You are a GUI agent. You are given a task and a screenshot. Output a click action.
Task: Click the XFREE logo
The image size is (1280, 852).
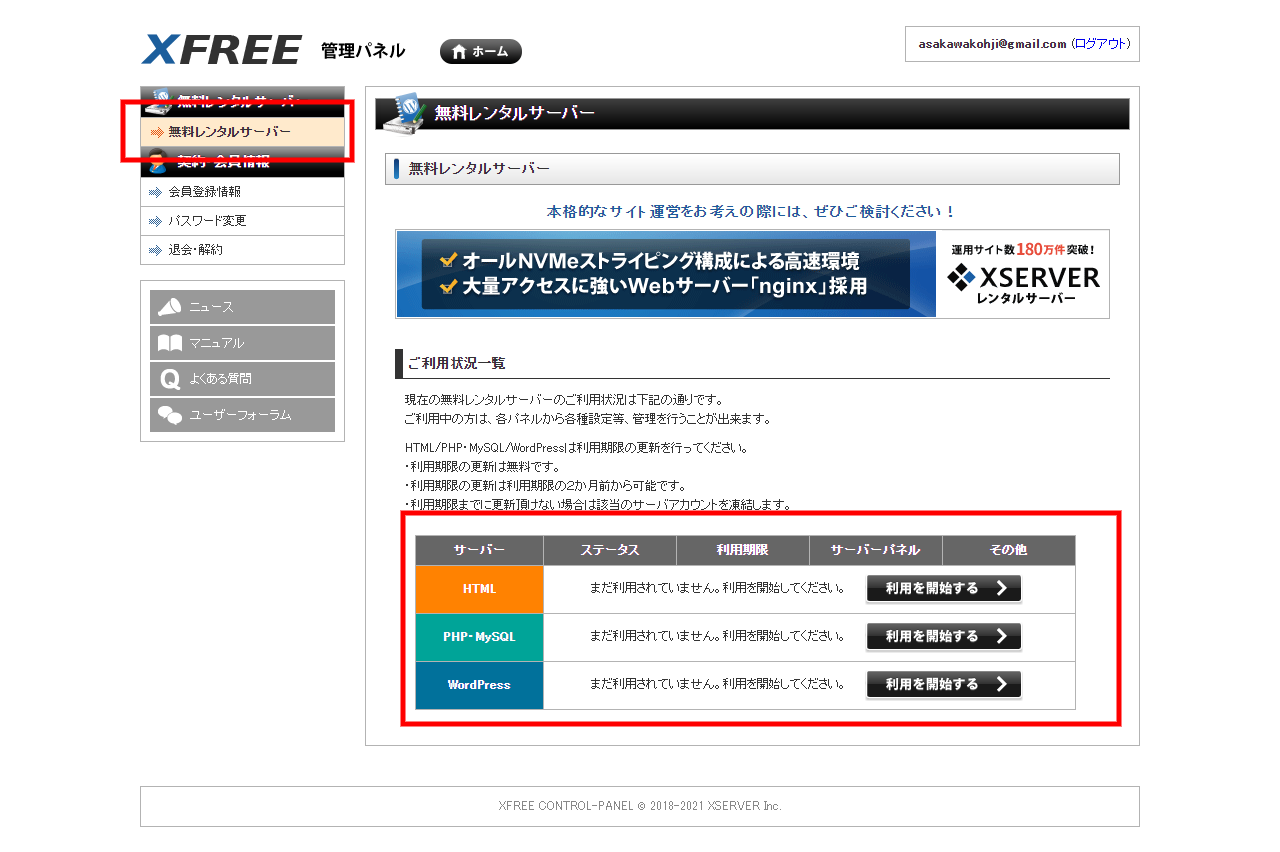[x=221, y=50]
